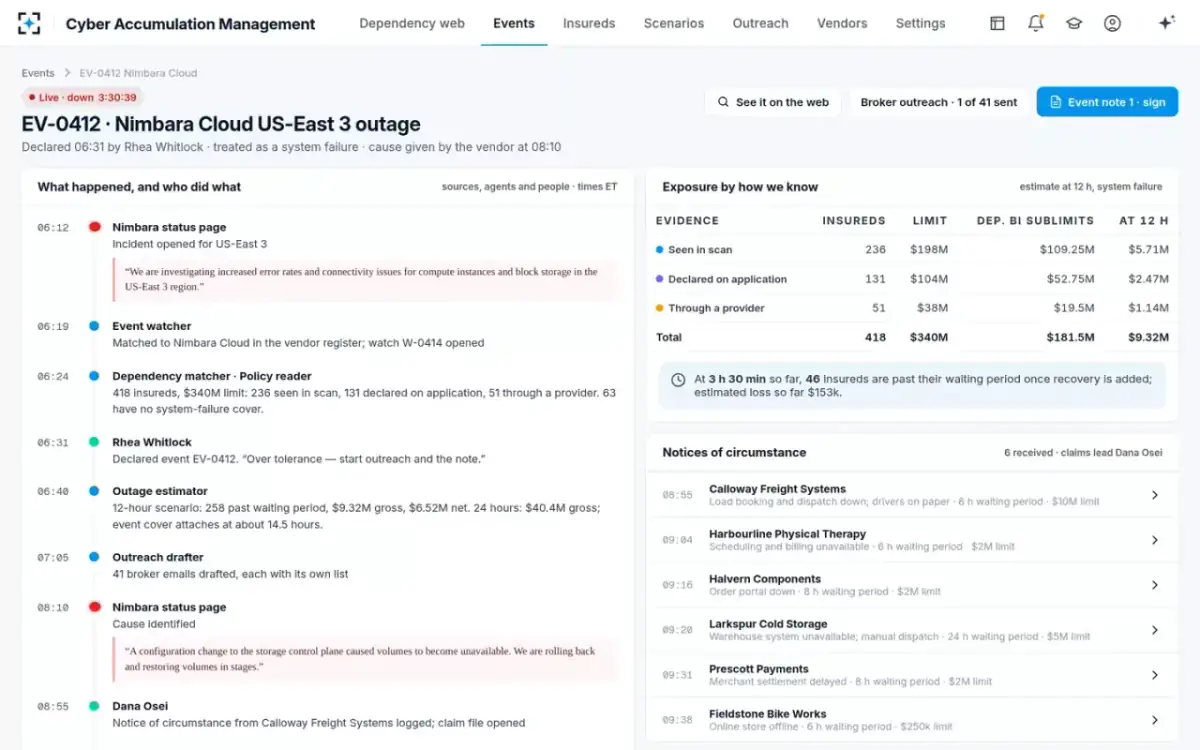Open the Outreach tab
Image resolution: width=1200 pixels, height=750 pixels.
coord(760,23)
